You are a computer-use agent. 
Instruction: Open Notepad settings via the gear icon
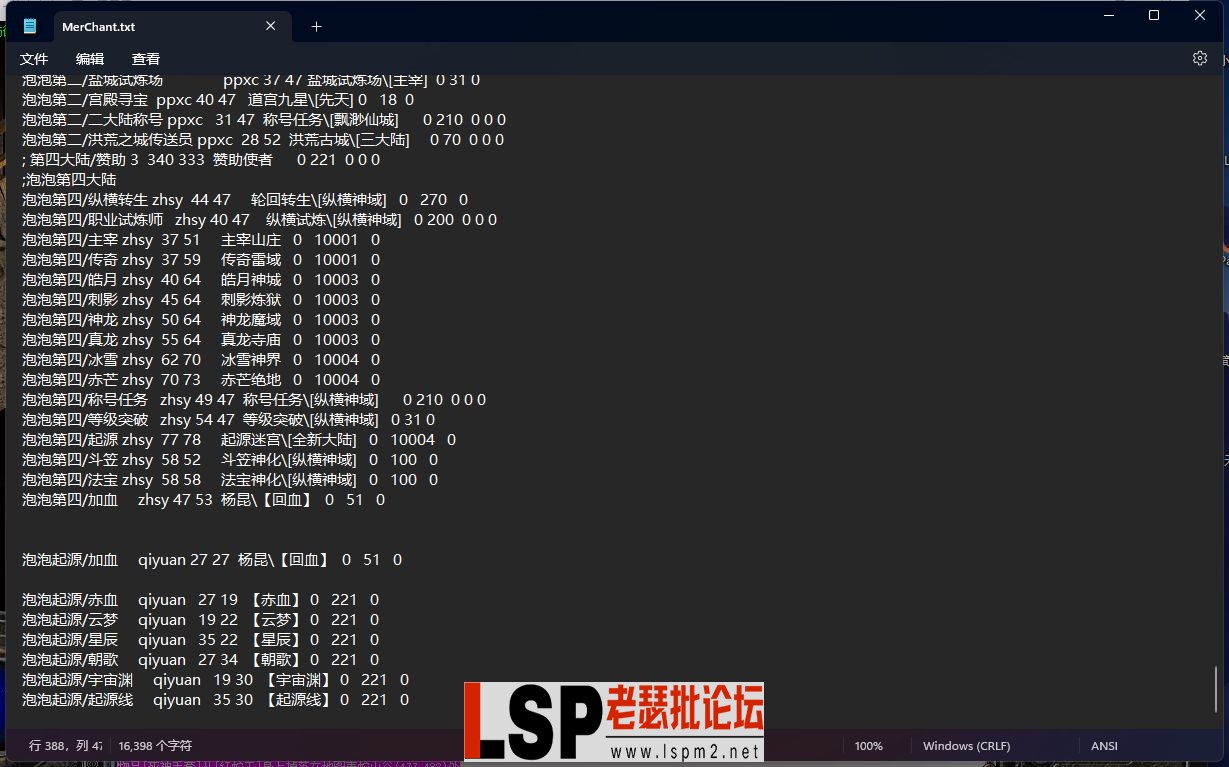(1199, 58)
